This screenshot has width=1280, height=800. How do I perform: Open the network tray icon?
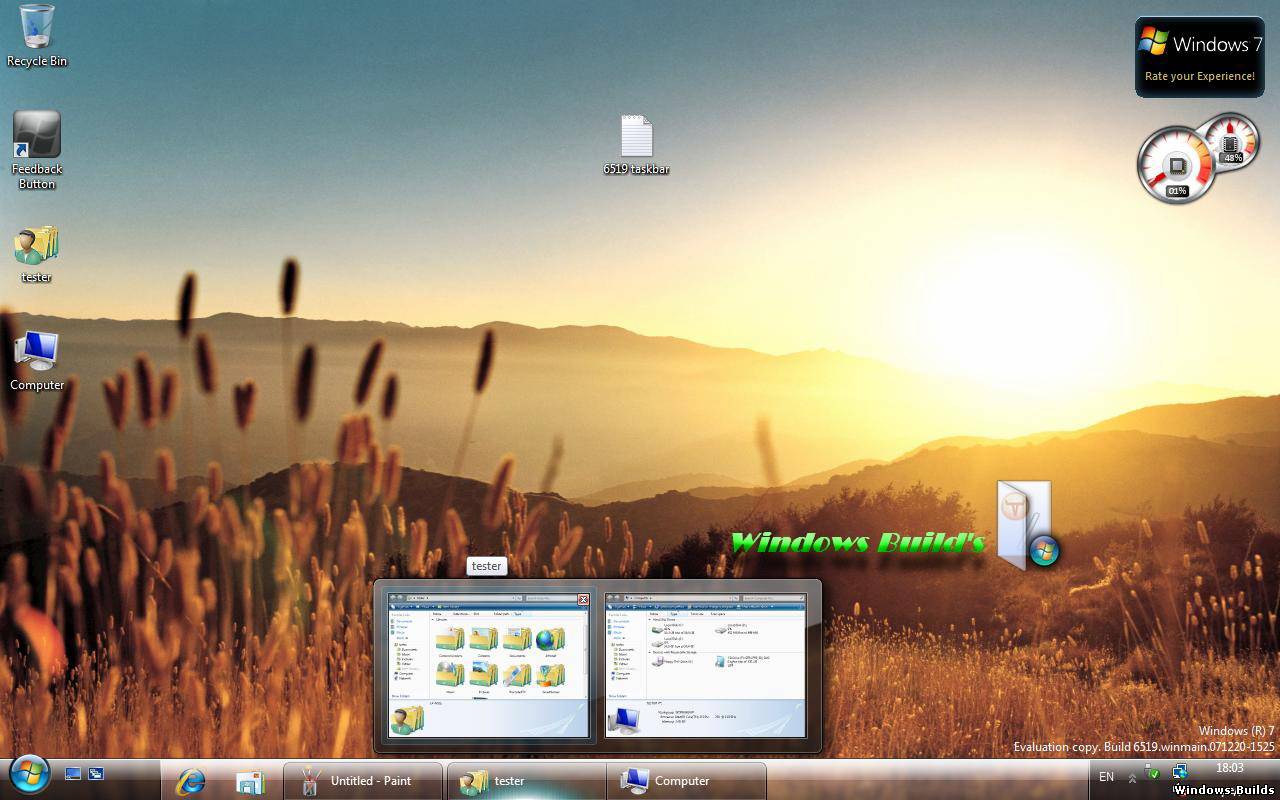(x=1180, y=772)
